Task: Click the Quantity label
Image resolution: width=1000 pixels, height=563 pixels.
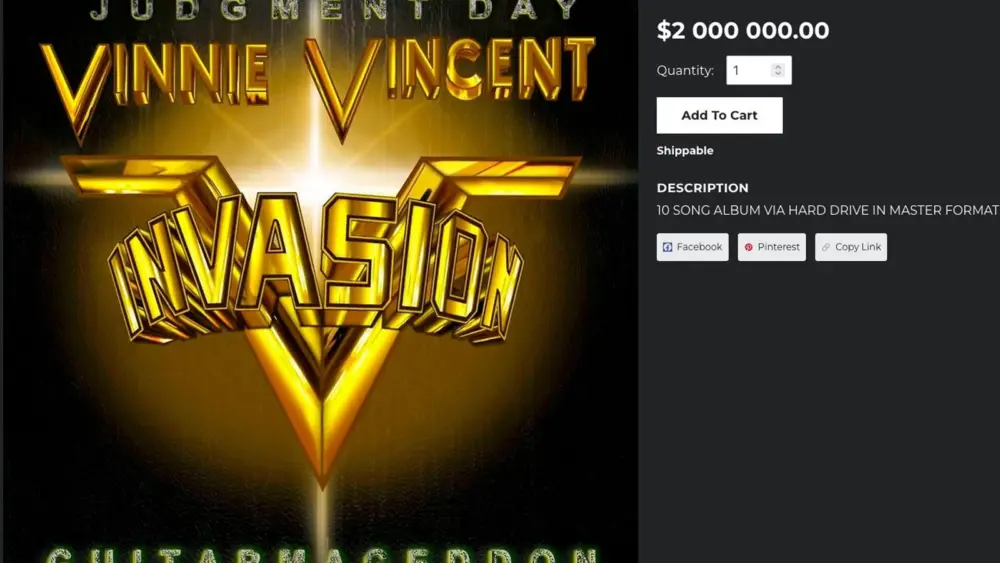Action: tap(686, 71)
